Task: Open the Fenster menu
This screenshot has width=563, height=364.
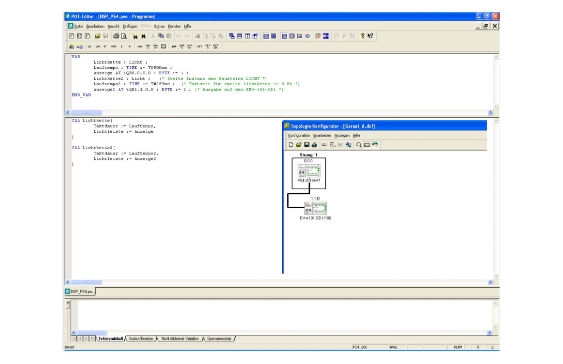Action: click(174, 27)
